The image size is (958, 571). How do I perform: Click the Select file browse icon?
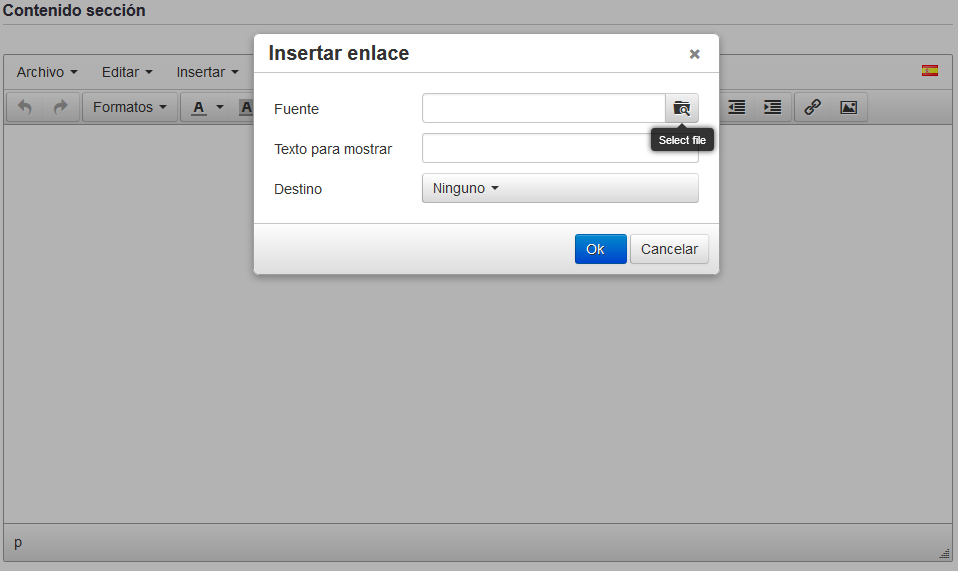pyautogui.click(x=682, y=108)
